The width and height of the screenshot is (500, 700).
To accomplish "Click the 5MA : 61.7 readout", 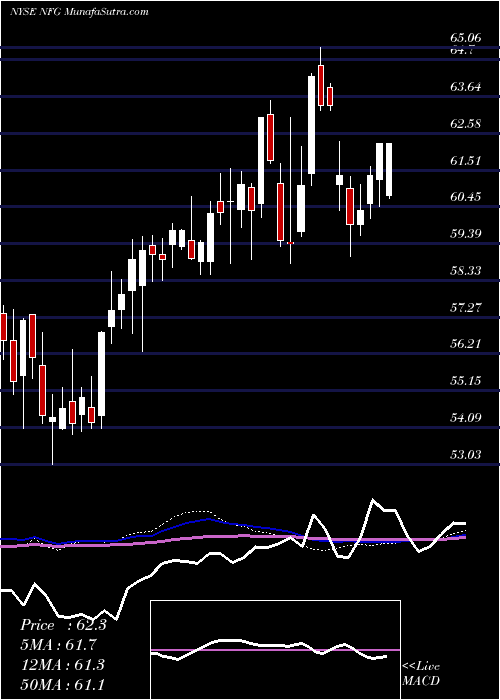I will (58, 645).
